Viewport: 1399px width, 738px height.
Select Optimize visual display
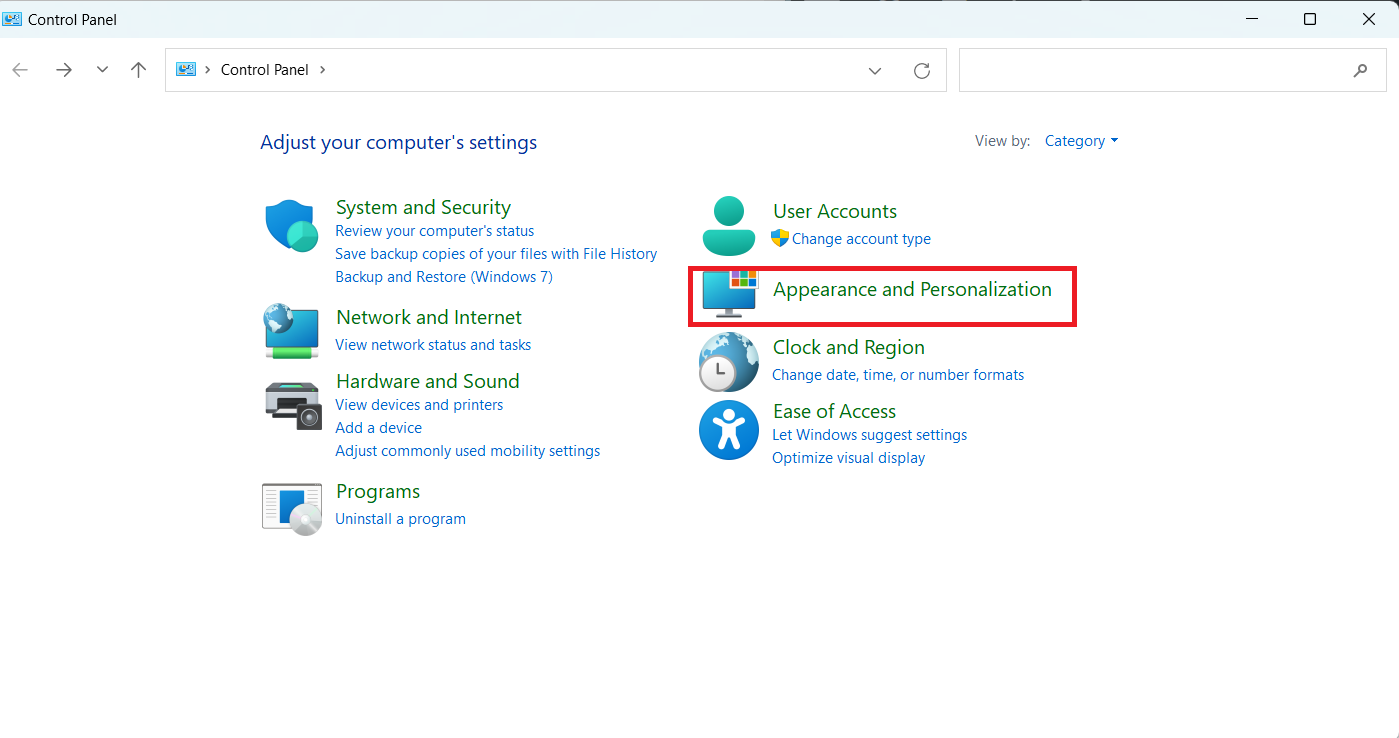[849, 458]
